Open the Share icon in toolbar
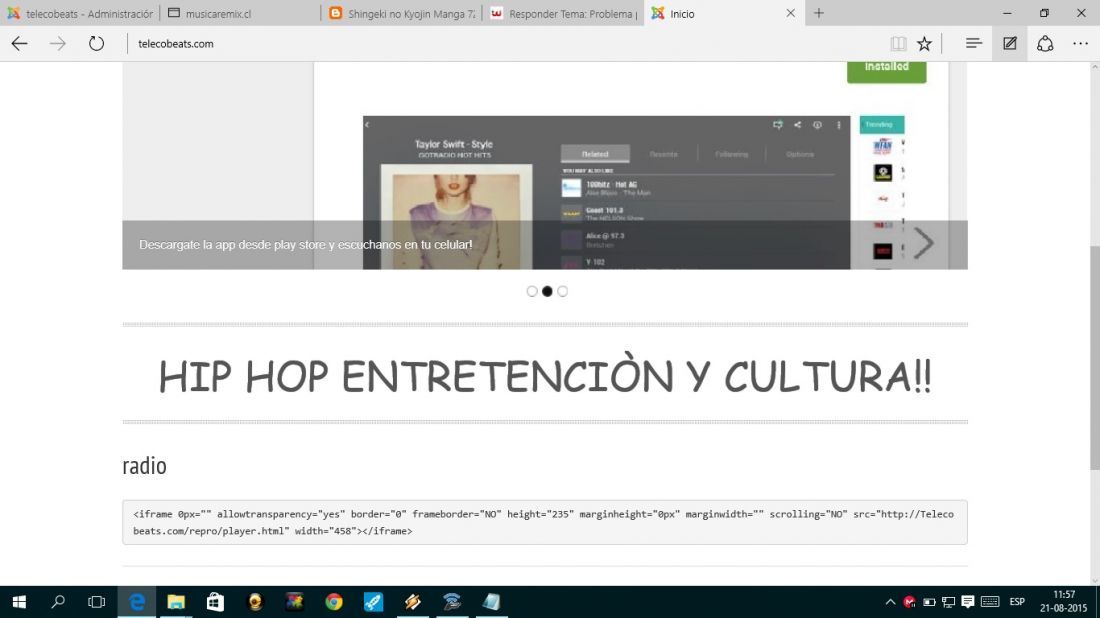1100x618 pixels. tap(1045, 43)
